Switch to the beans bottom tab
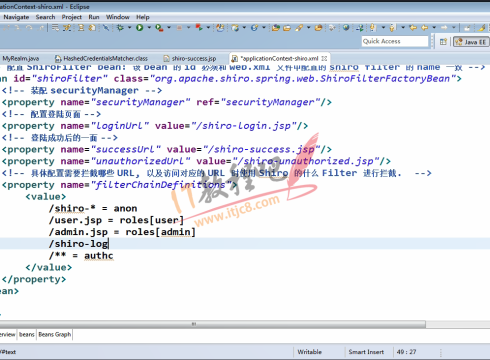 pyautogui.click(x=27, y=334)
